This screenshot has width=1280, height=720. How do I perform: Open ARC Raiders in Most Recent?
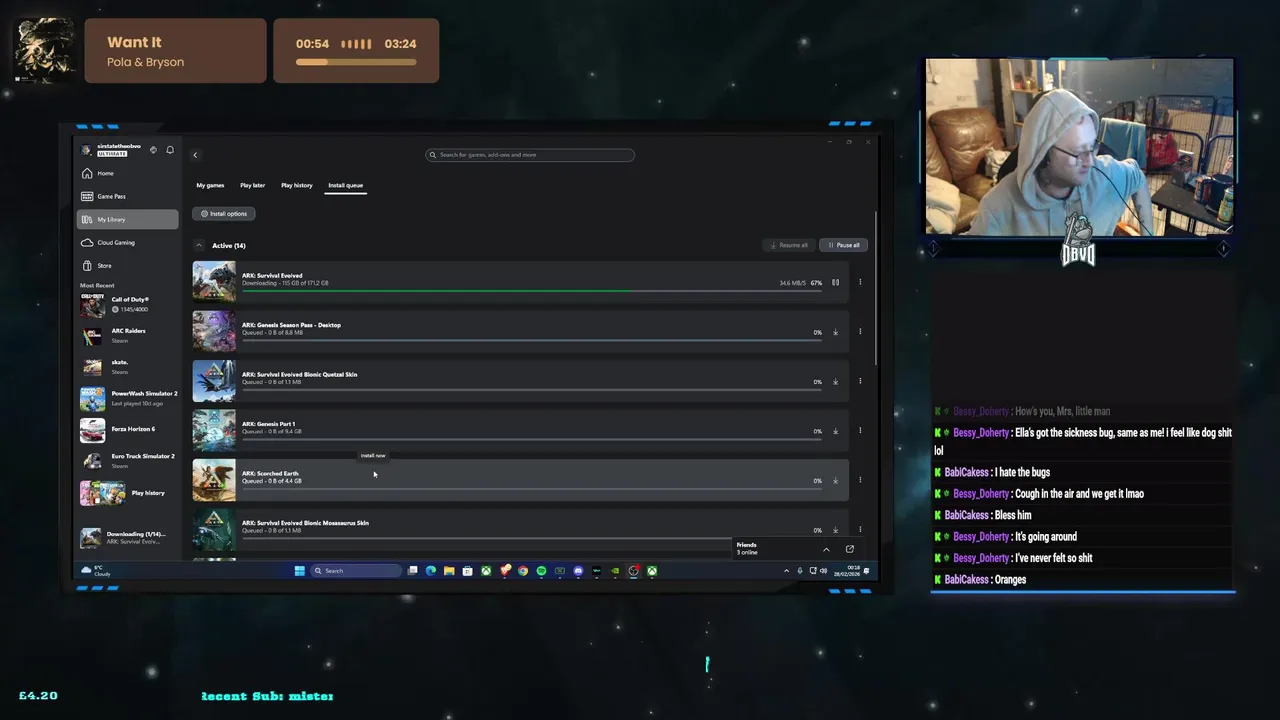point(128,335)
